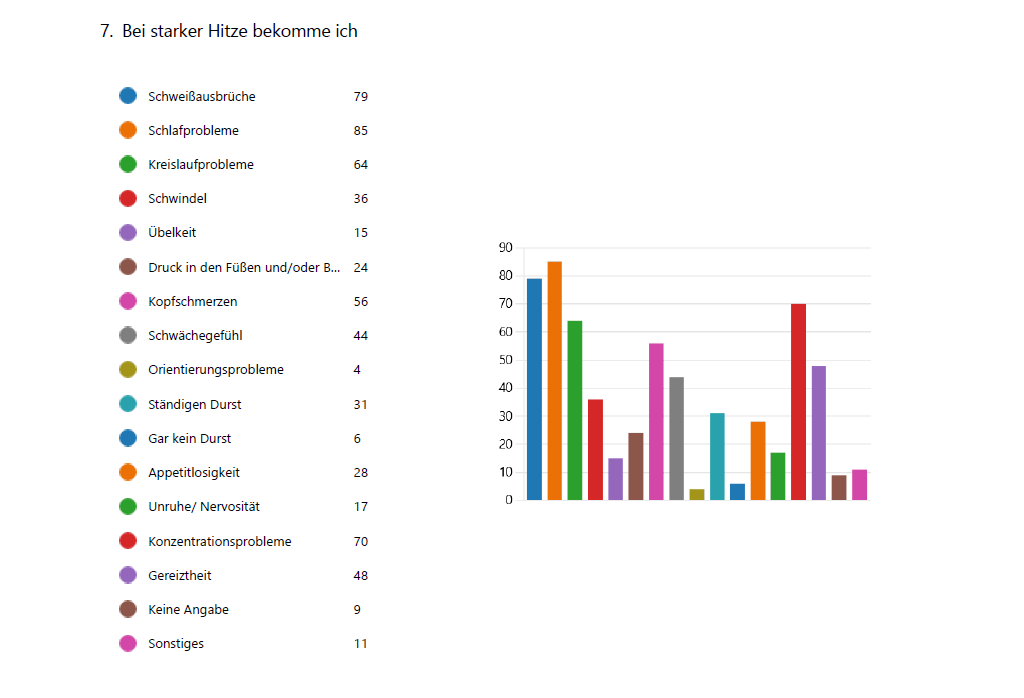This screenshot has width=1024, height=698.
Task: Click the teal bar in the chart
Action: pos(717,456)
